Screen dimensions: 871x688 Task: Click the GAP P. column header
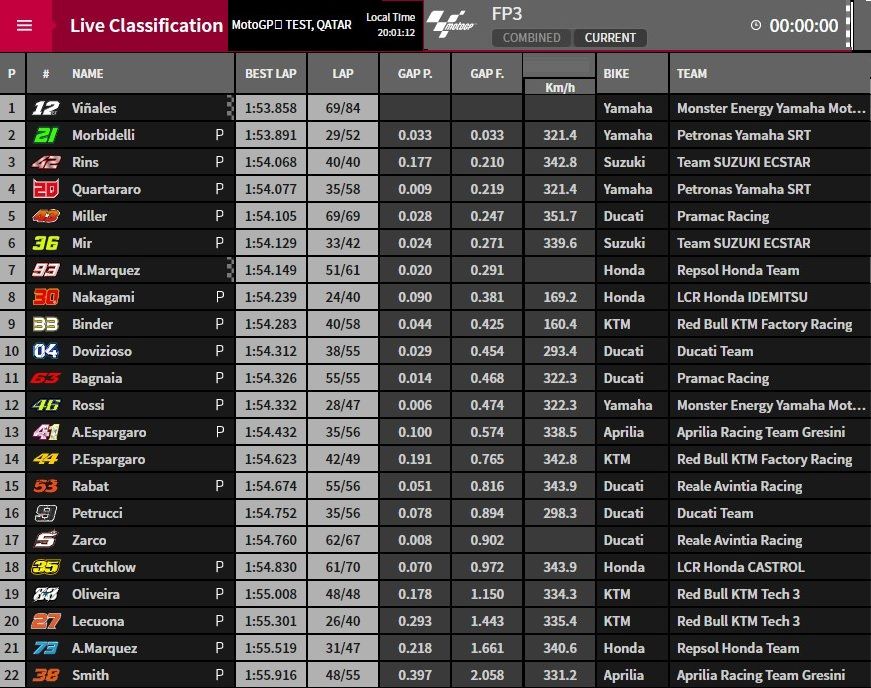(x=415, y=73)
